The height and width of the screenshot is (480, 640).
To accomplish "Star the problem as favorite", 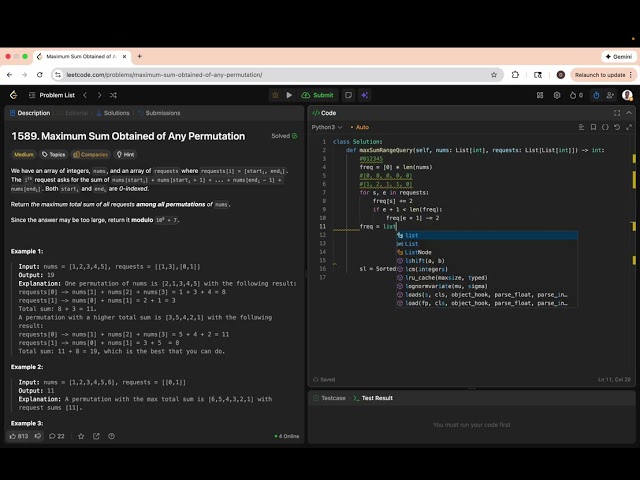I will point(81,436).
